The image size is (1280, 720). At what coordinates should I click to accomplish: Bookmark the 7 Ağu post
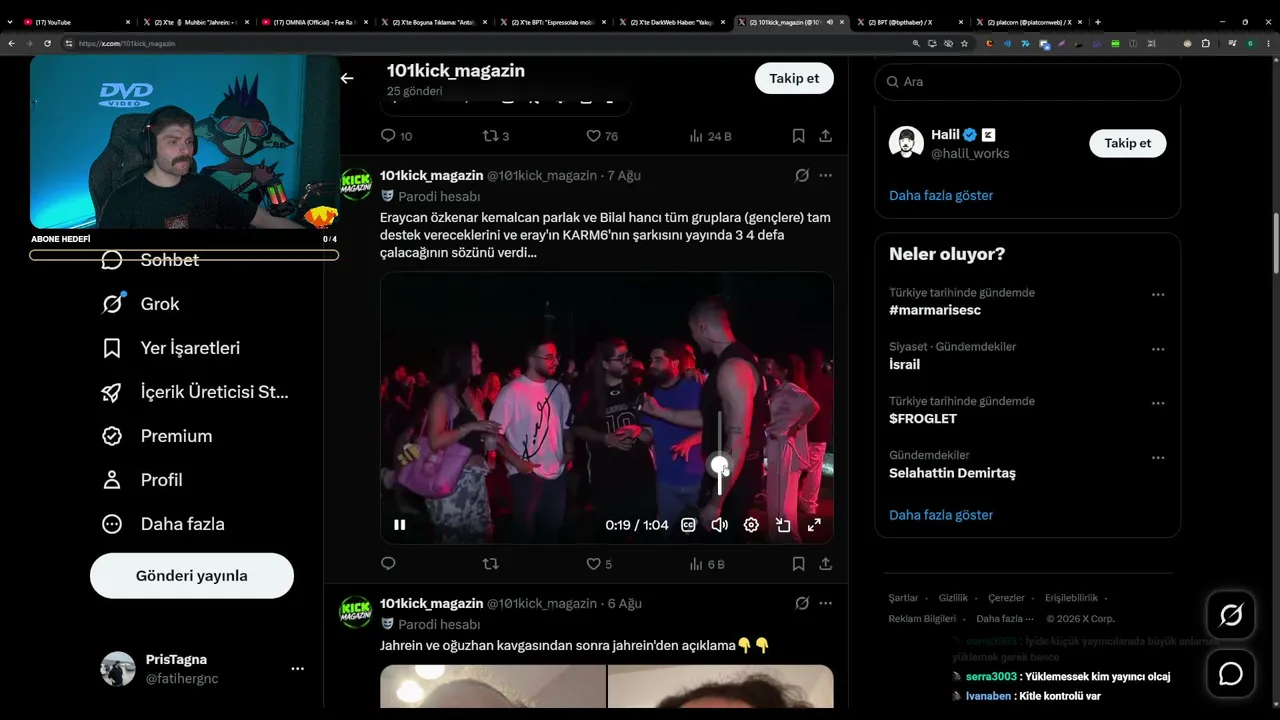click(798, 564)
